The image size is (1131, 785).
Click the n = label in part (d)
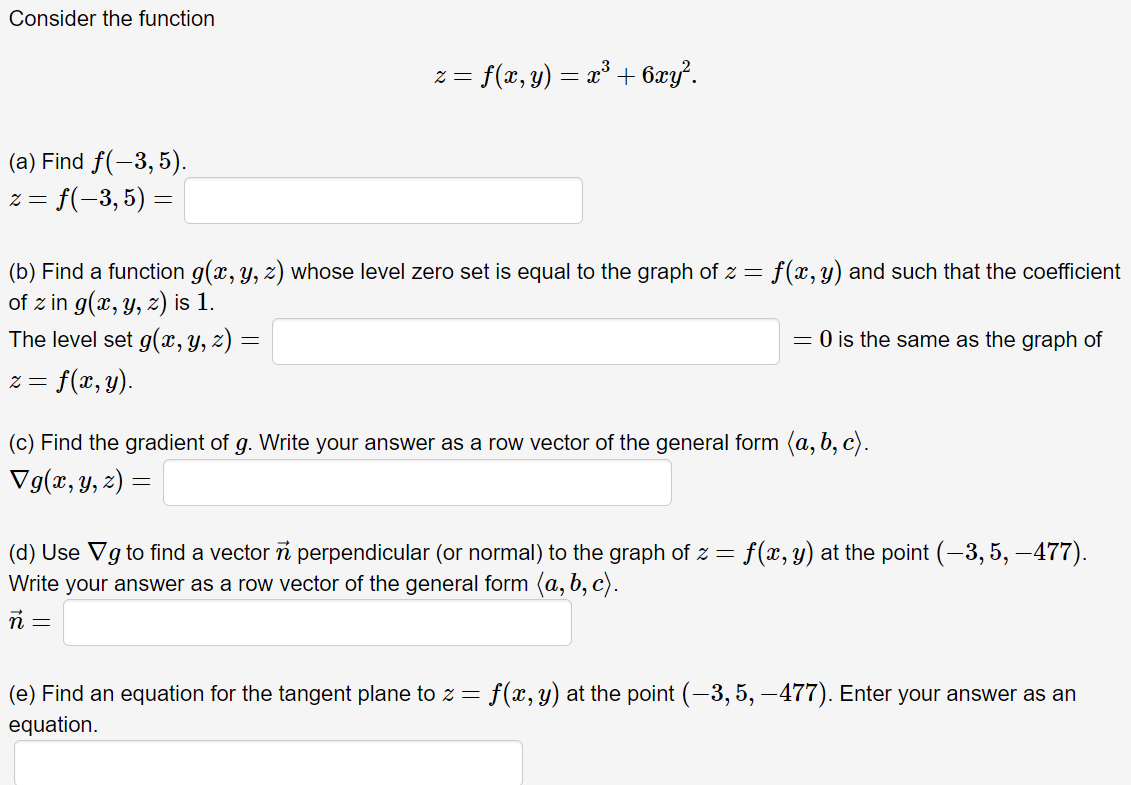pos(27,621)
